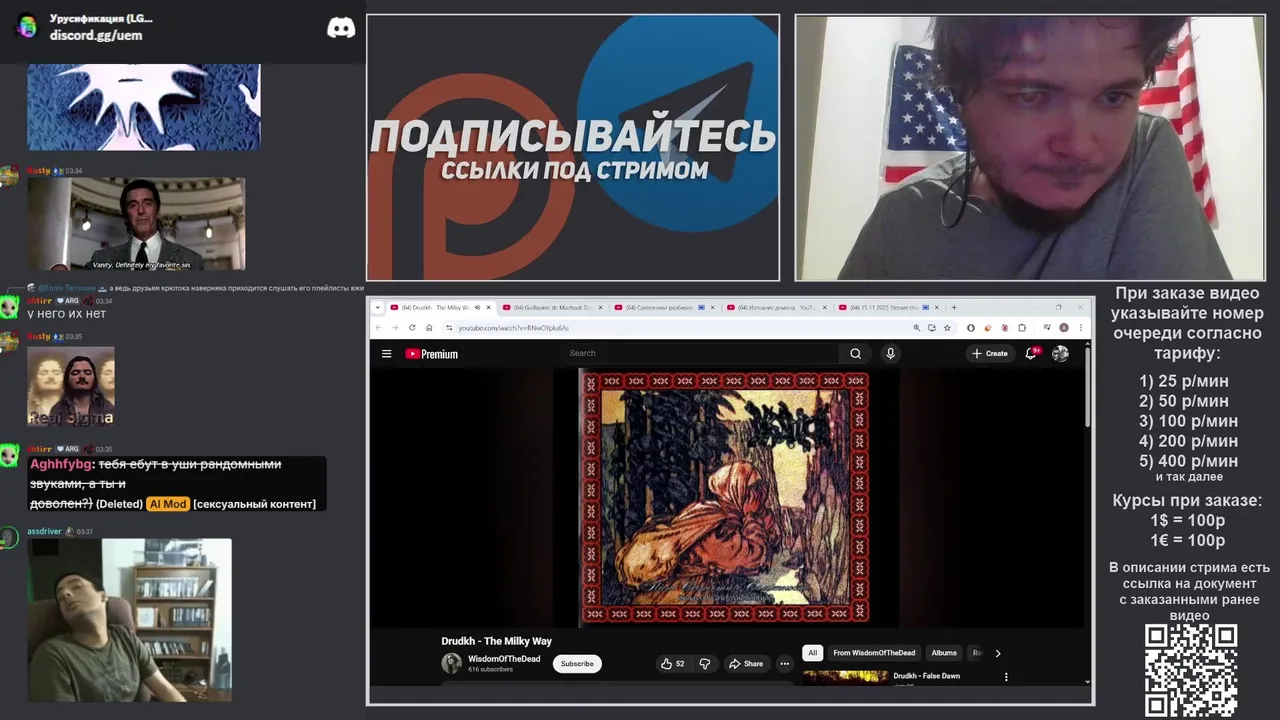Switch to the 15.11.2025 Stream tab

(888, 307)
